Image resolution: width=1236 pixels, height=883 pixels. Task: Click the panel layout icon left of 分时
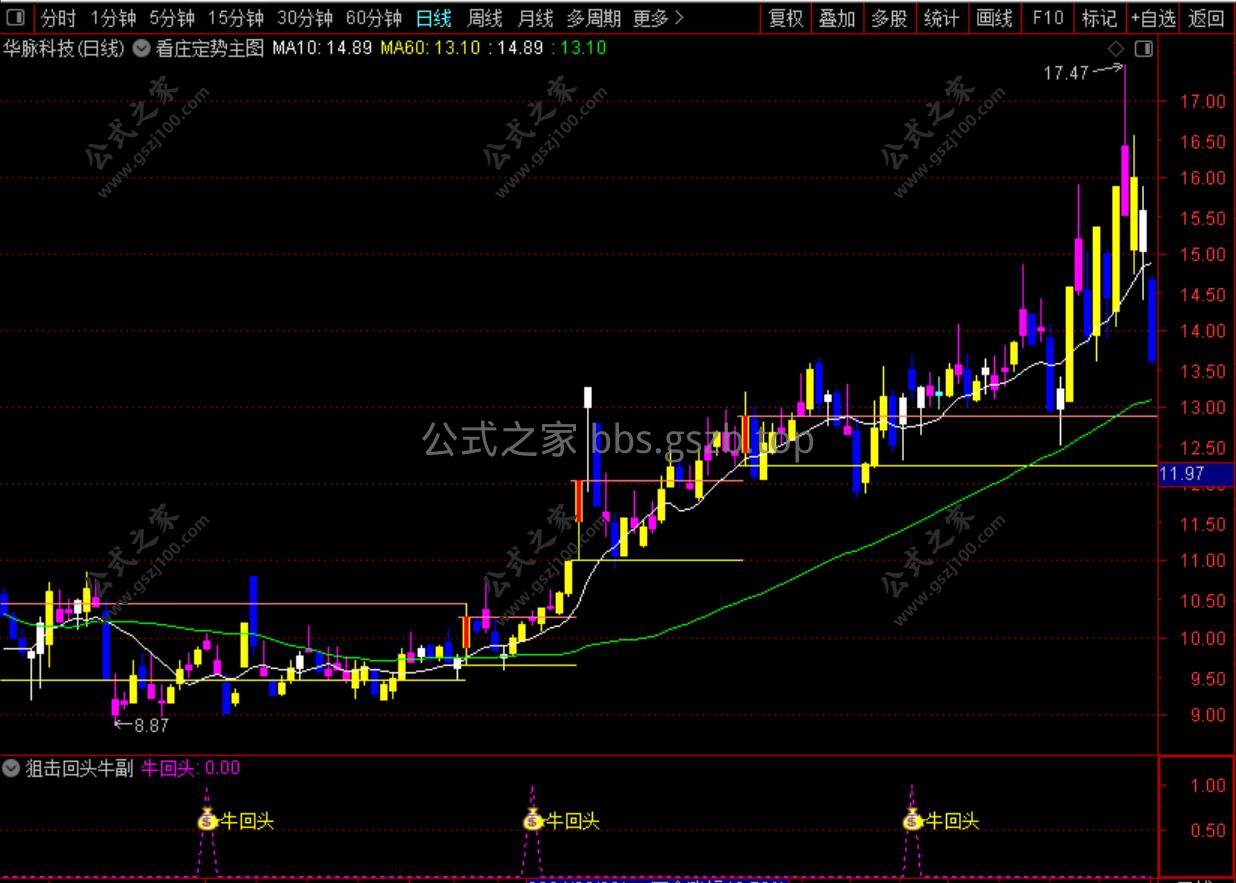[17, 18]
